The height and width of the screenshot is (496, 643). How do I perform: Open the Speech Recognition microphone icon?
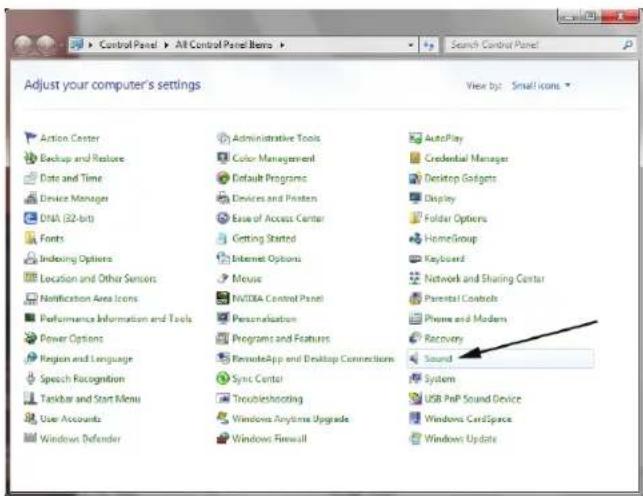[30, 378]
